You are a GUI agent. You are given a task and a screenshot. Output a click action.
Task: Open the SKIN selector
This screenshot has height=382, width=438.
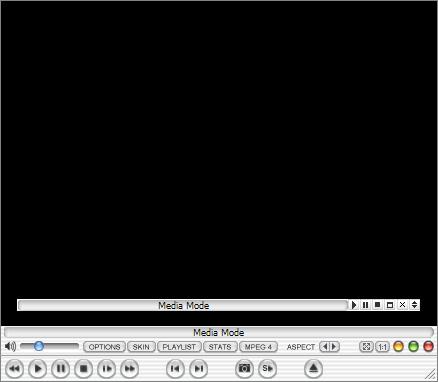click(x=141, y=347)
